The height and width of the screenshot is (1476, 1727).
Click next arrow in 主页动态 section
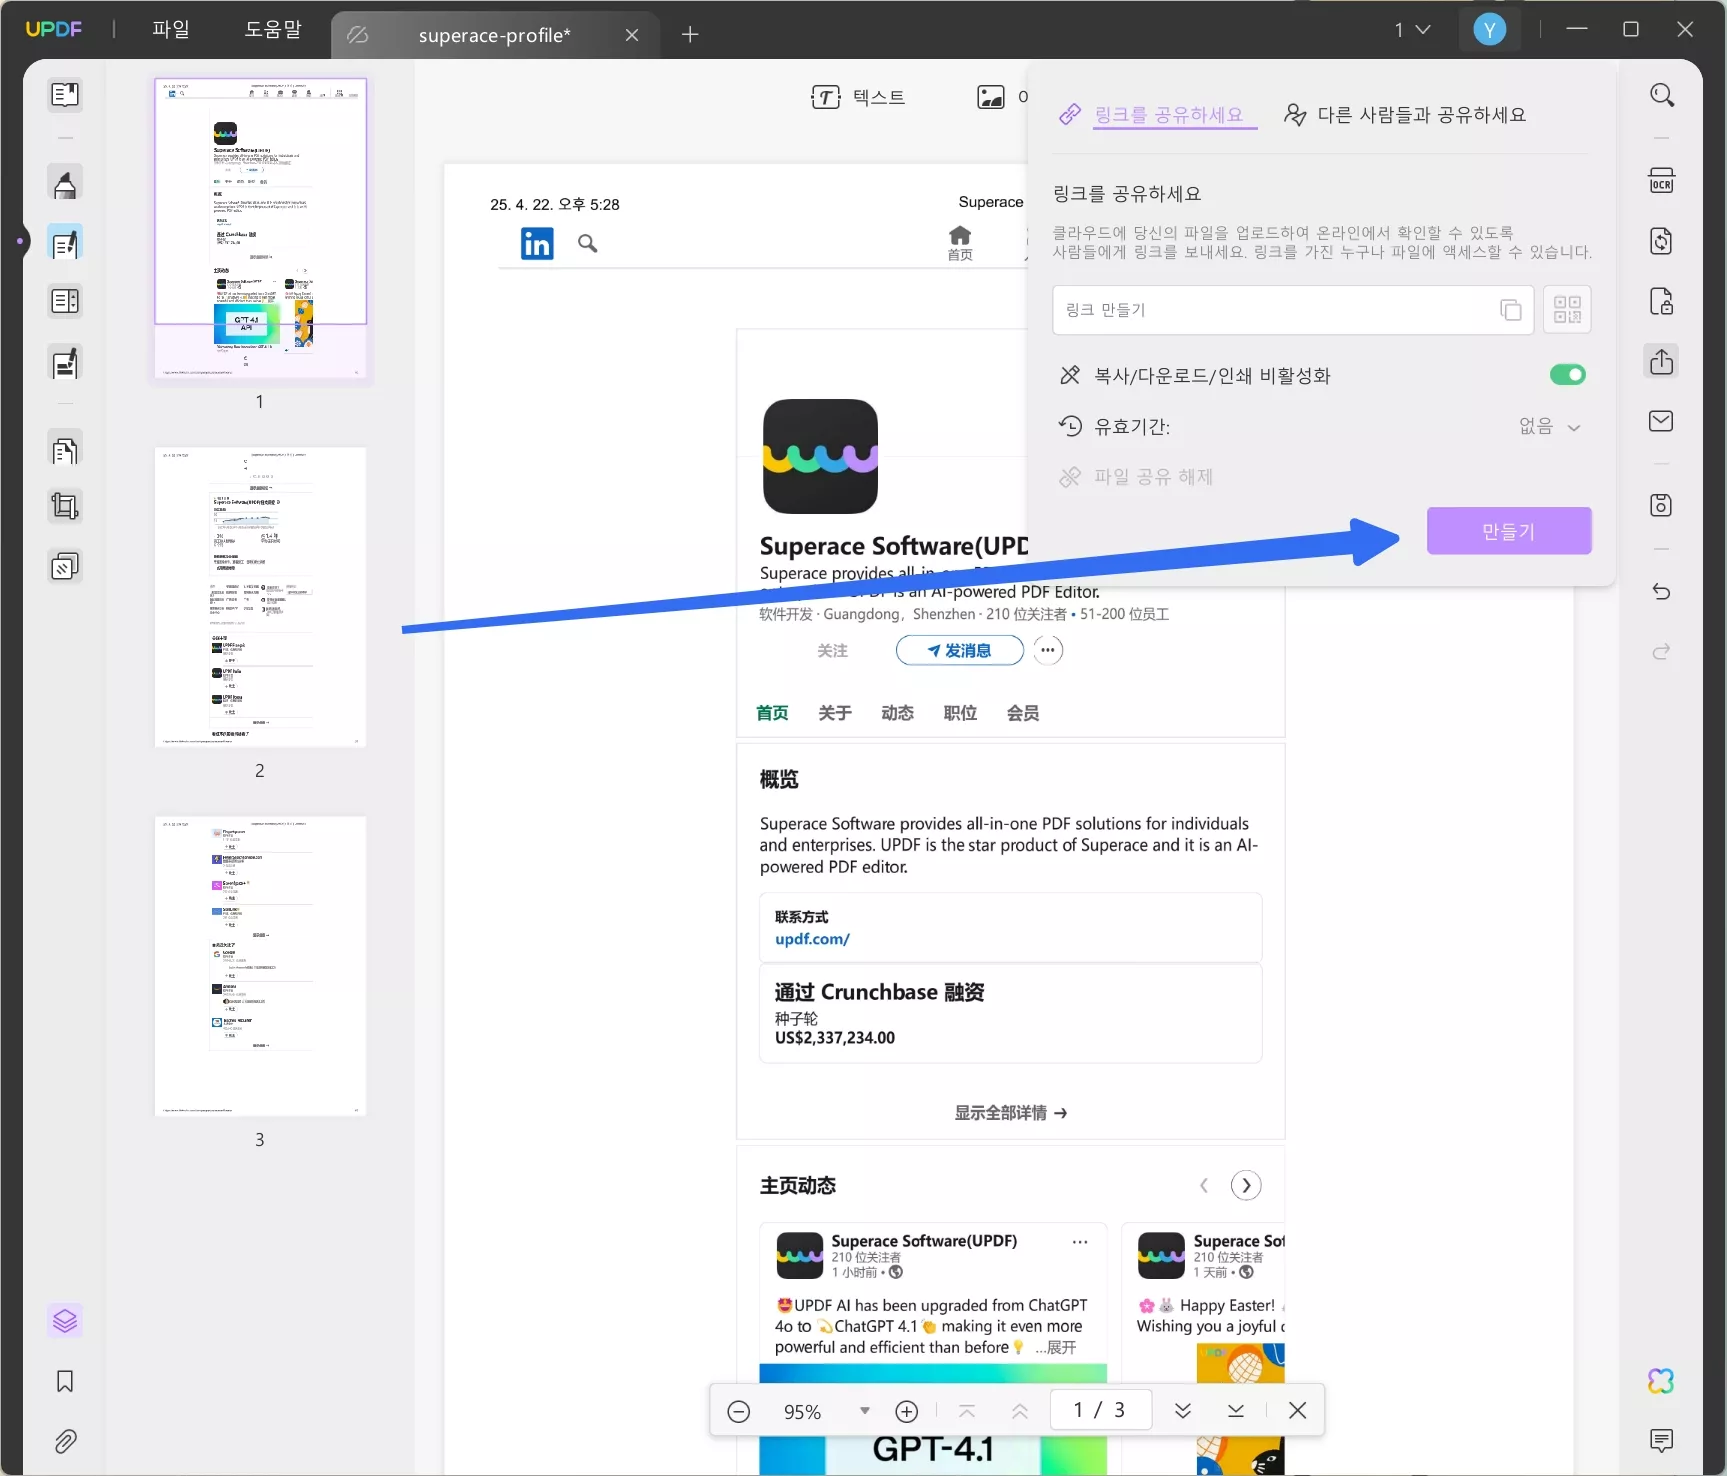pos(1246,1186)
